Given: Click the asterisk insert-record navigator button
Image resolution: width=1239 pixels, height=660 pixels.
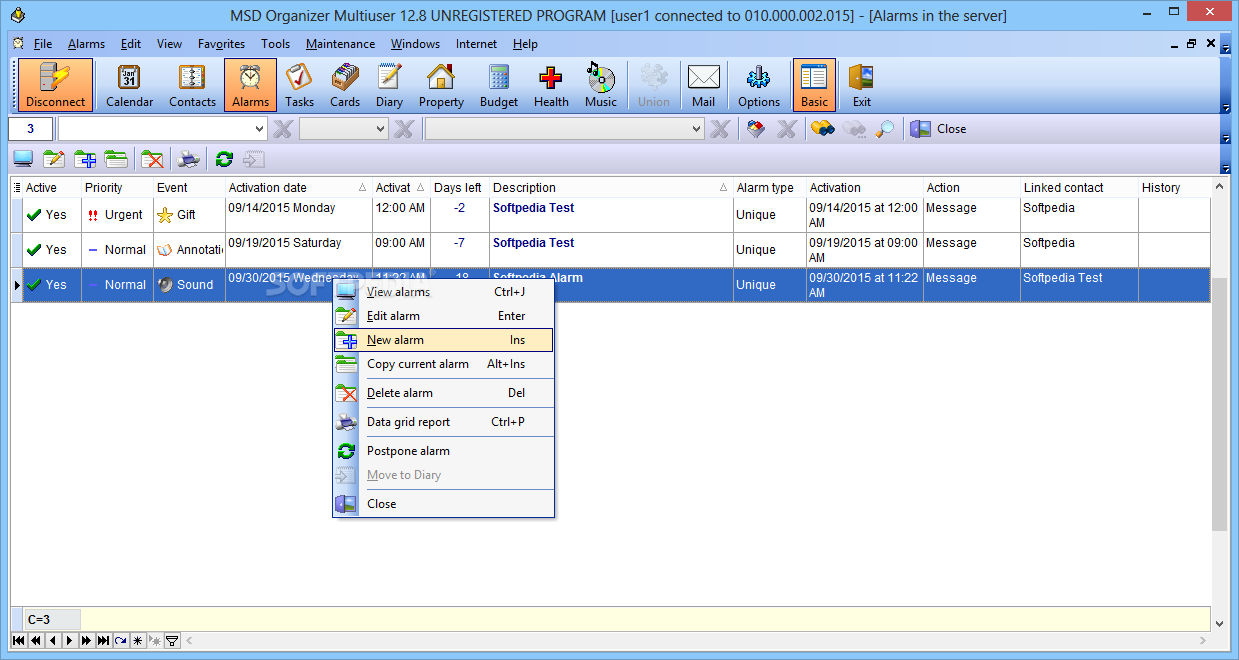Looking at the screenshot, I should (x=138, y=640).
